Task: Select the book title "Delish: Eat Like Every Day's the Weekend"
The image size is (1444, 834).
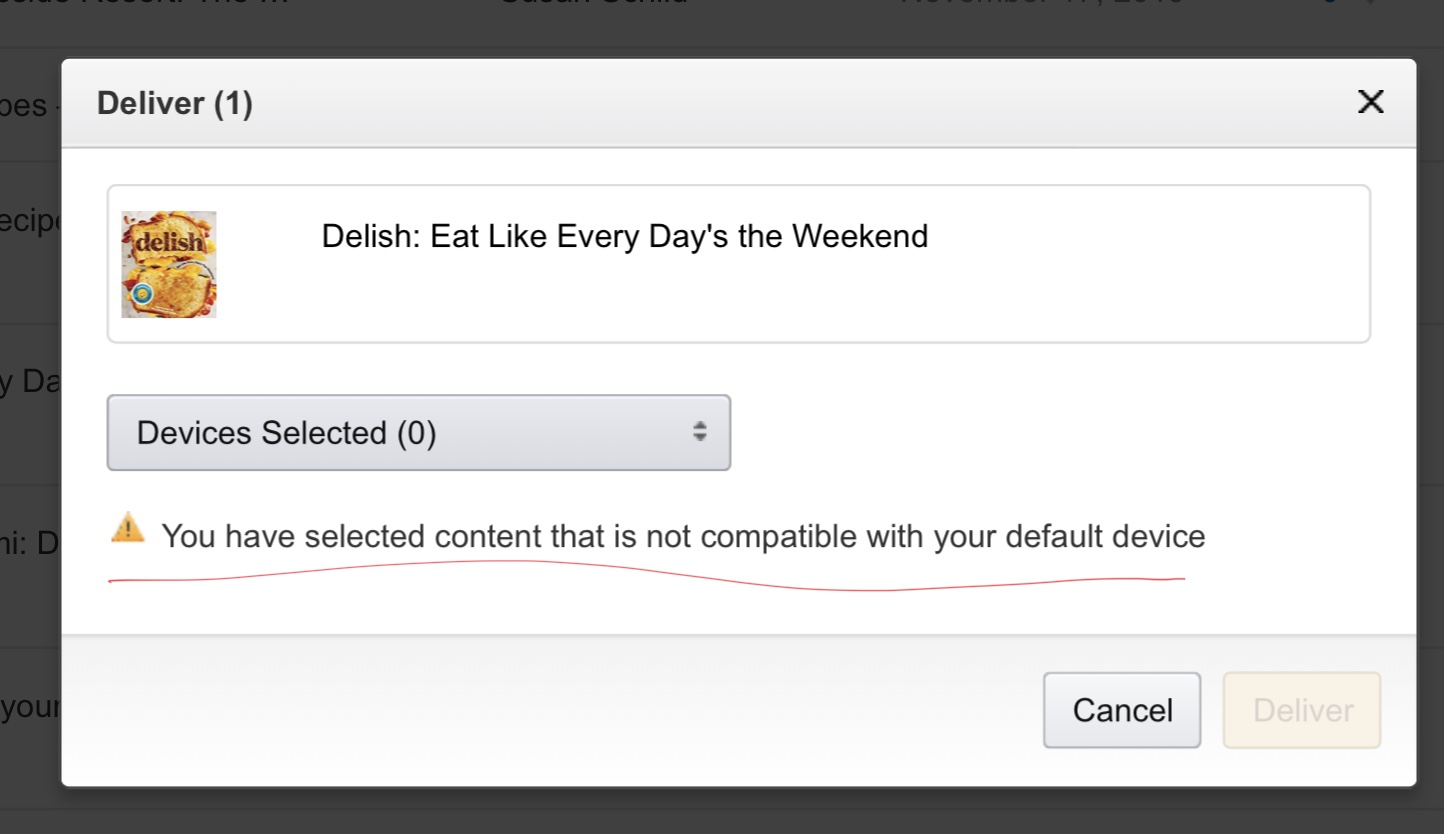Action: coord(625,237)
